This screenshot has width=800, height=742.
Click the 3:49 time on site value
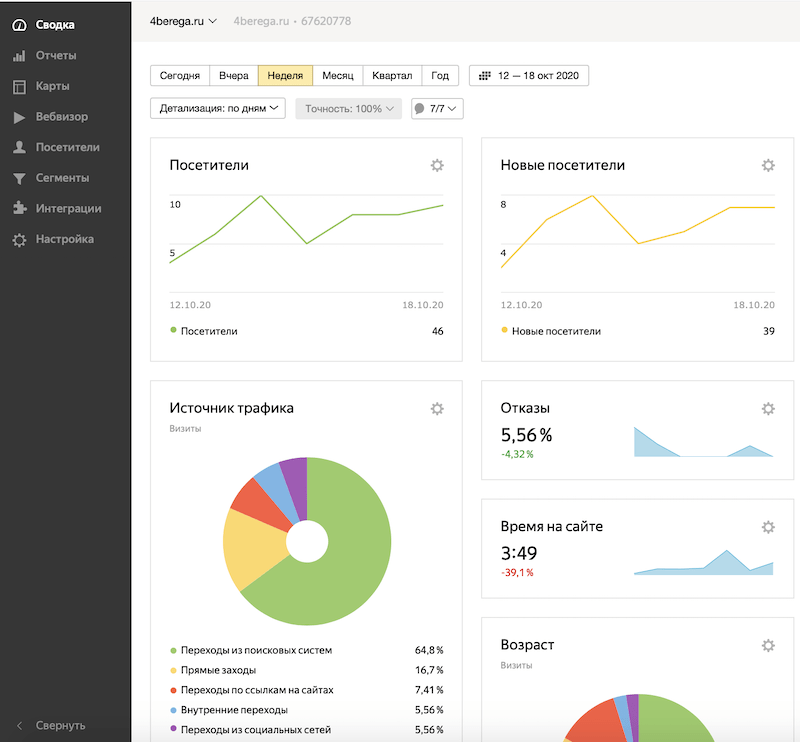(x=519, y=554)
